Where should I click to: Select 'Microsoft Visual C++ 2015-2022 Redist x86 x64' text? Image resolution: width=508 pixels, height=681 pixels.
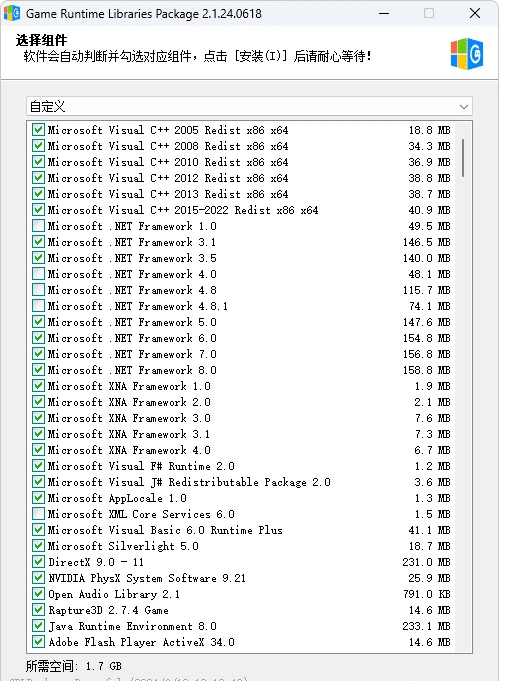(x=183, y=210)
